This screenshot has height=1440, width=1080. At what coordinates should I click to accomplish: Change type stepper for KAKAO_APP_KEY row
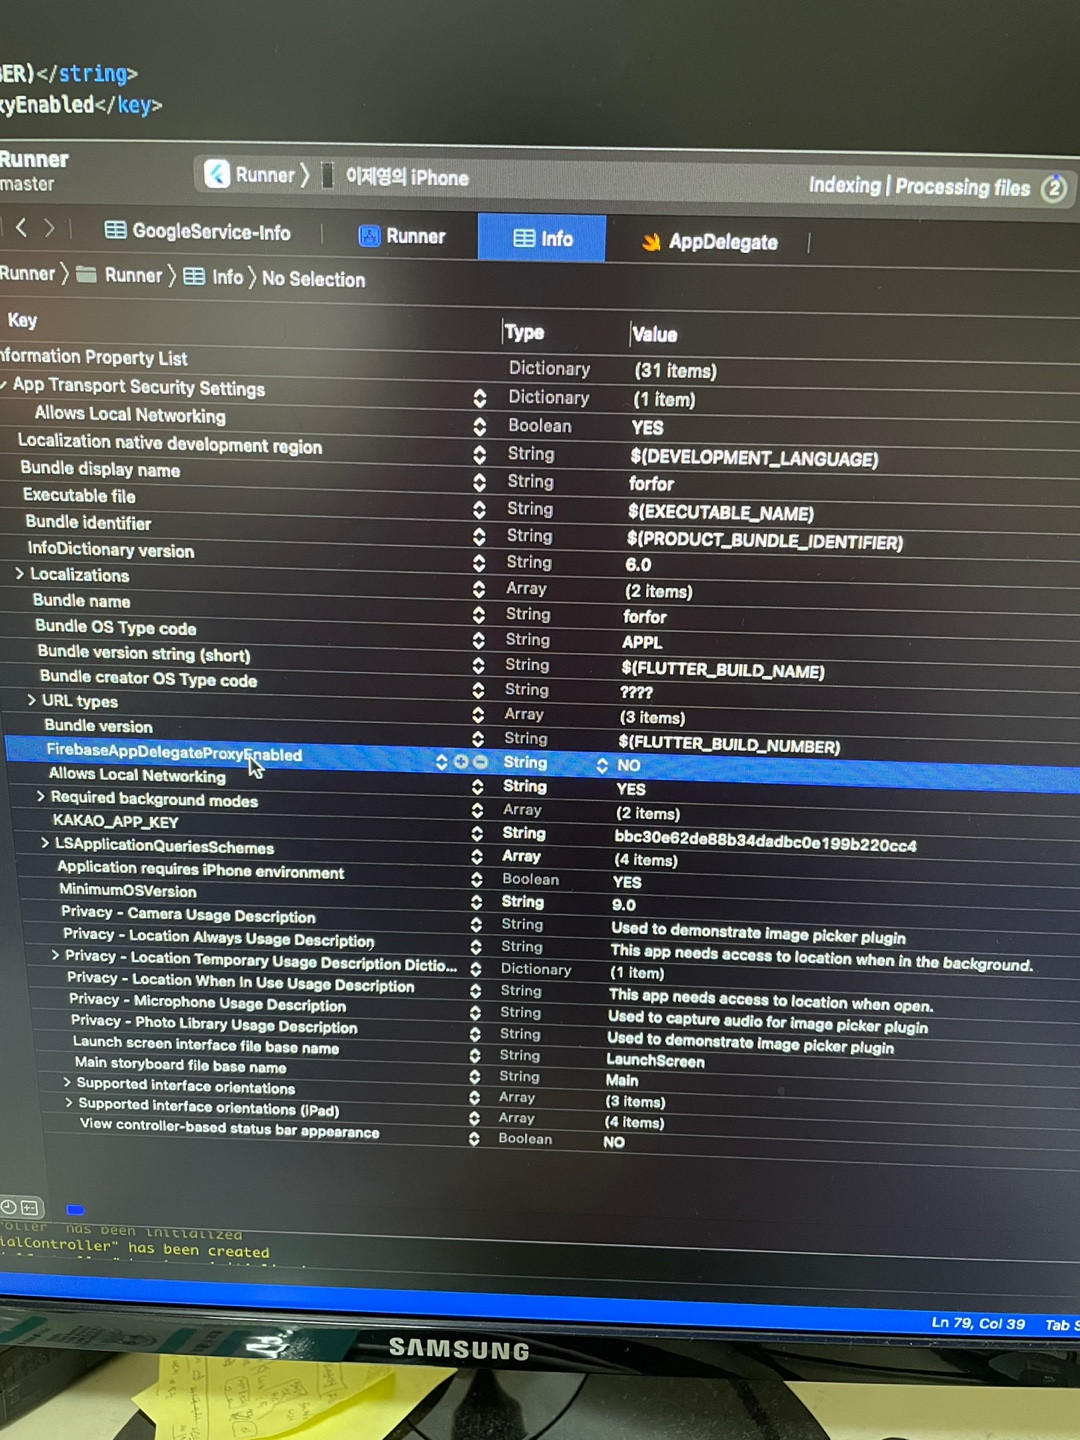477,833
